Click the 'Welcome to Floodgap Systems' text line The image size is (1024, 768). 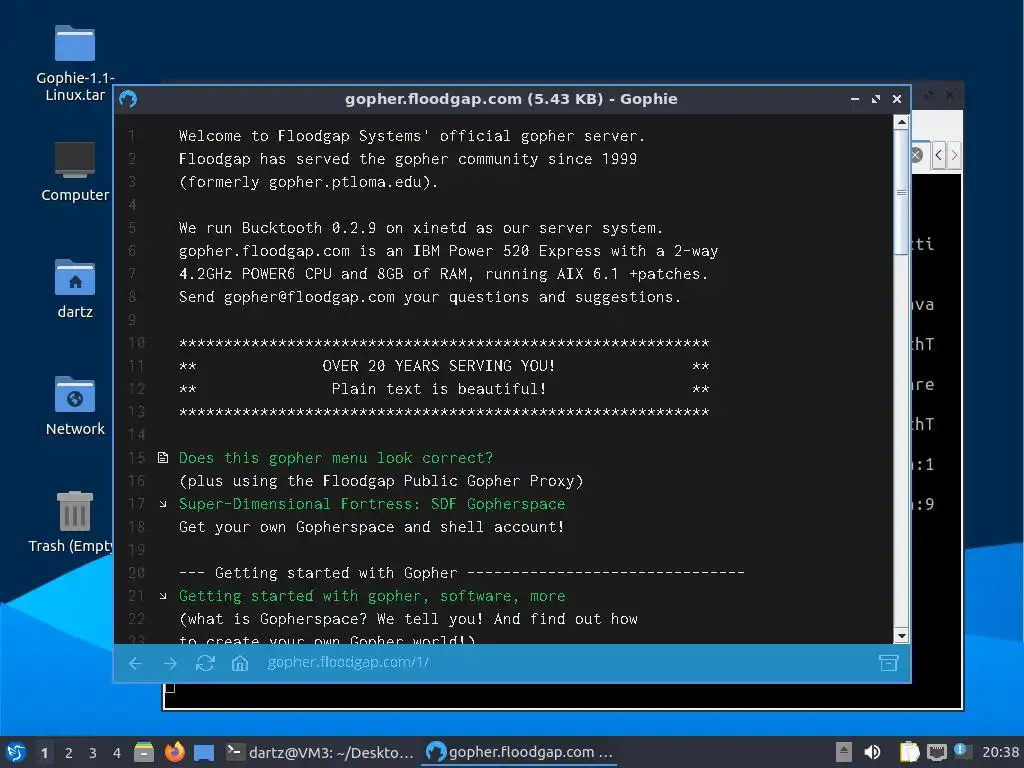click(x=412, y=136)
